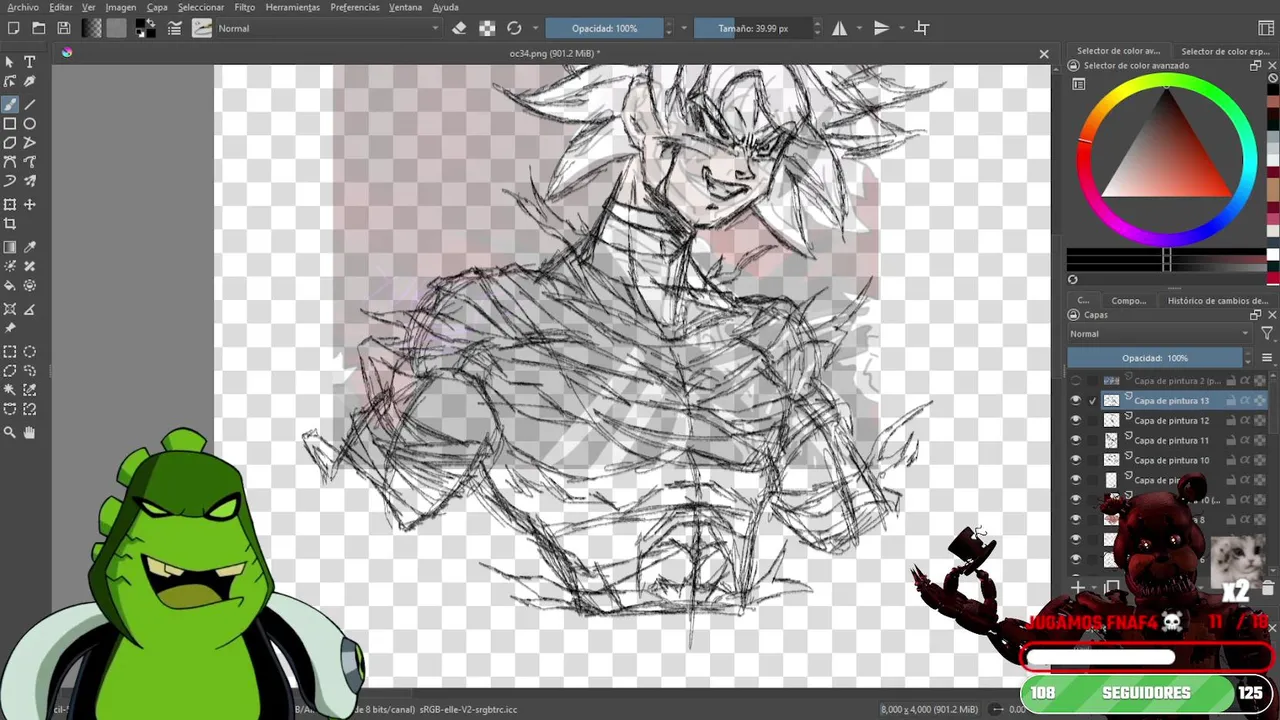Open the Preferencias menu

click(355, 7)
